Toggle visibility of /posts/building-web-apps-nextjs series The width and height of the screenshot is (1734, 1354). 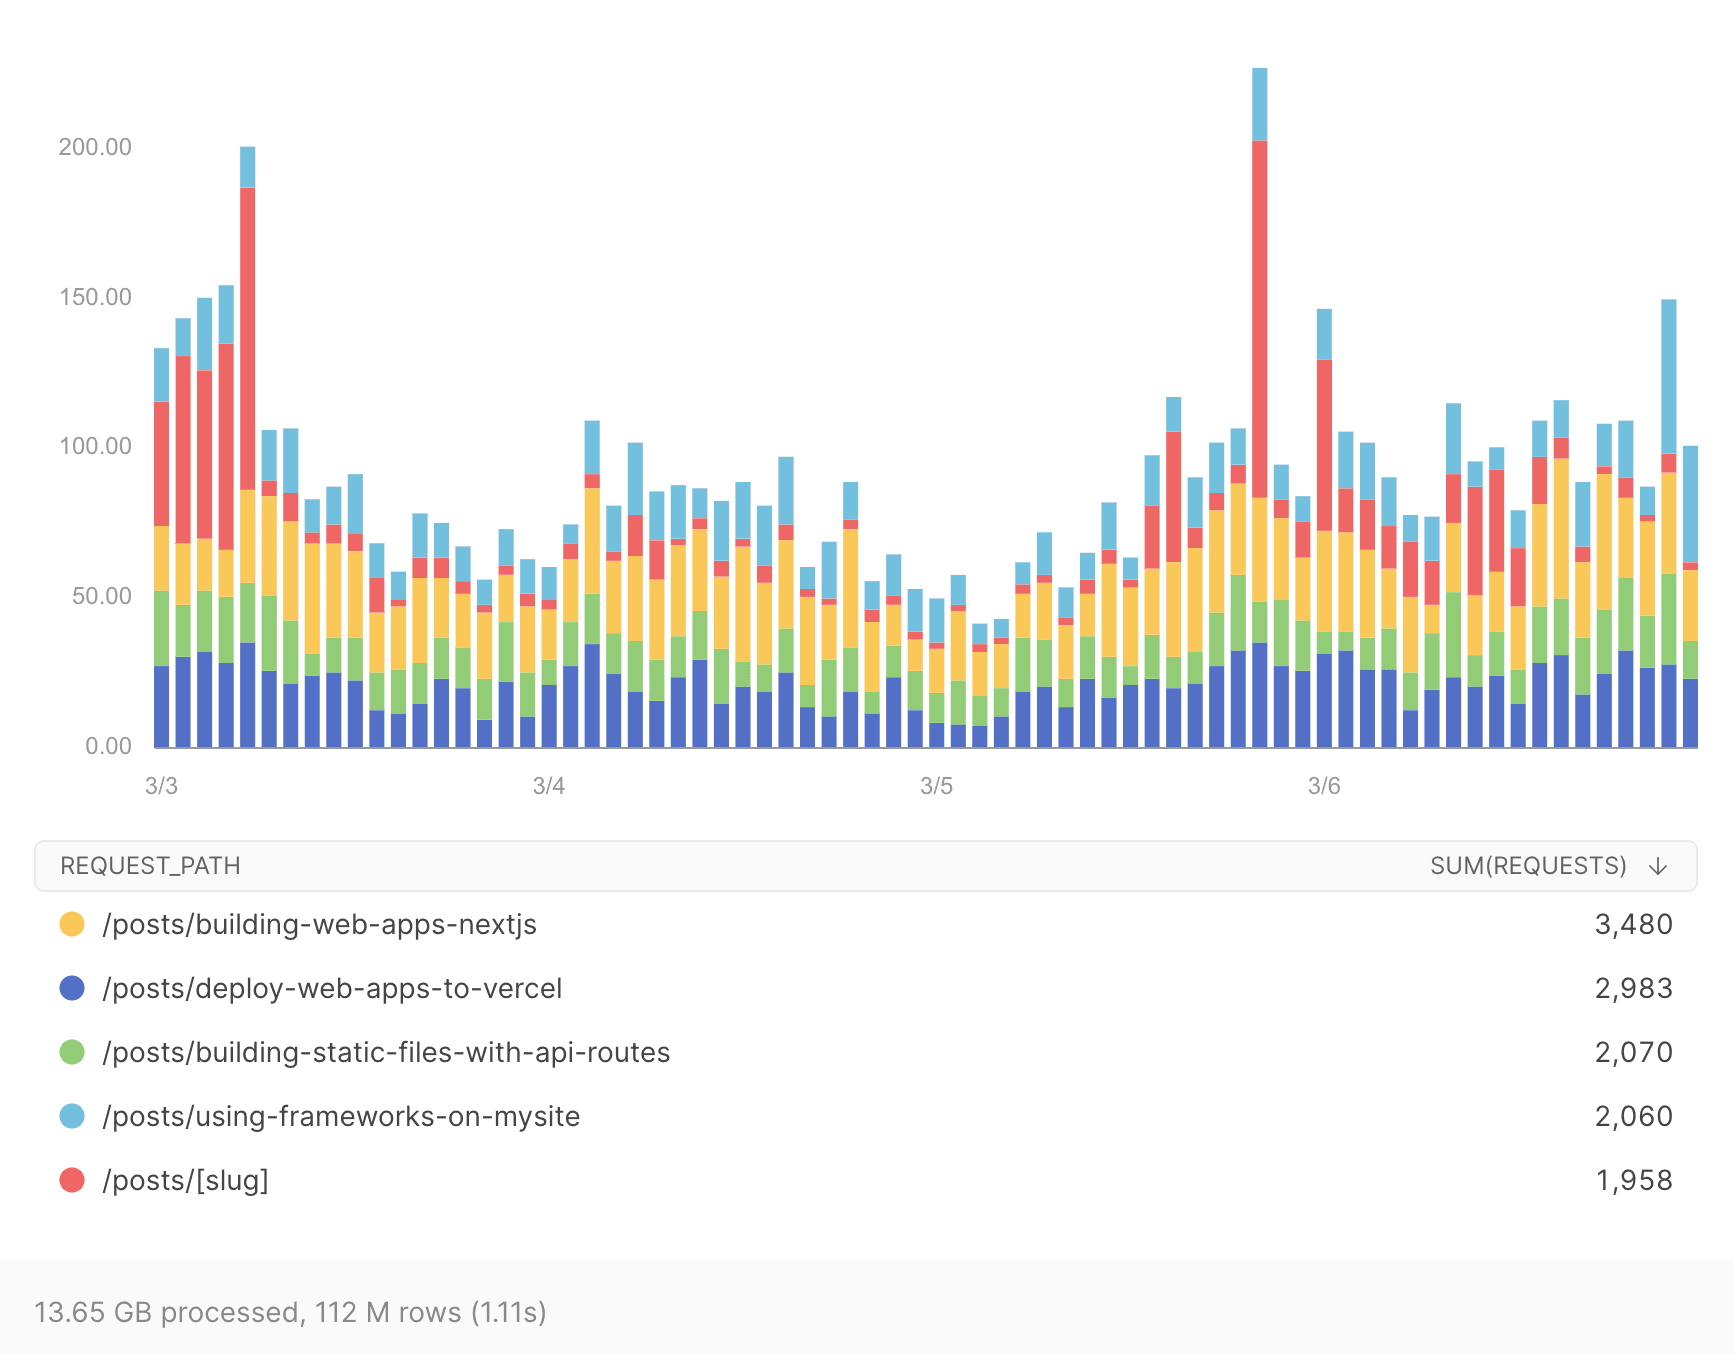[320, 924]
